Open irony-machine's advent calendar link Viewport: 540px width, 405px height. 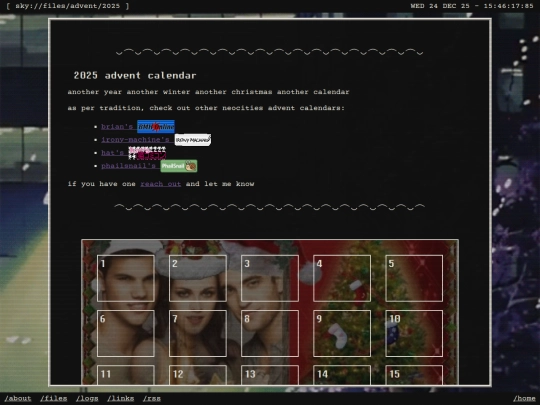tap(135, 139)
